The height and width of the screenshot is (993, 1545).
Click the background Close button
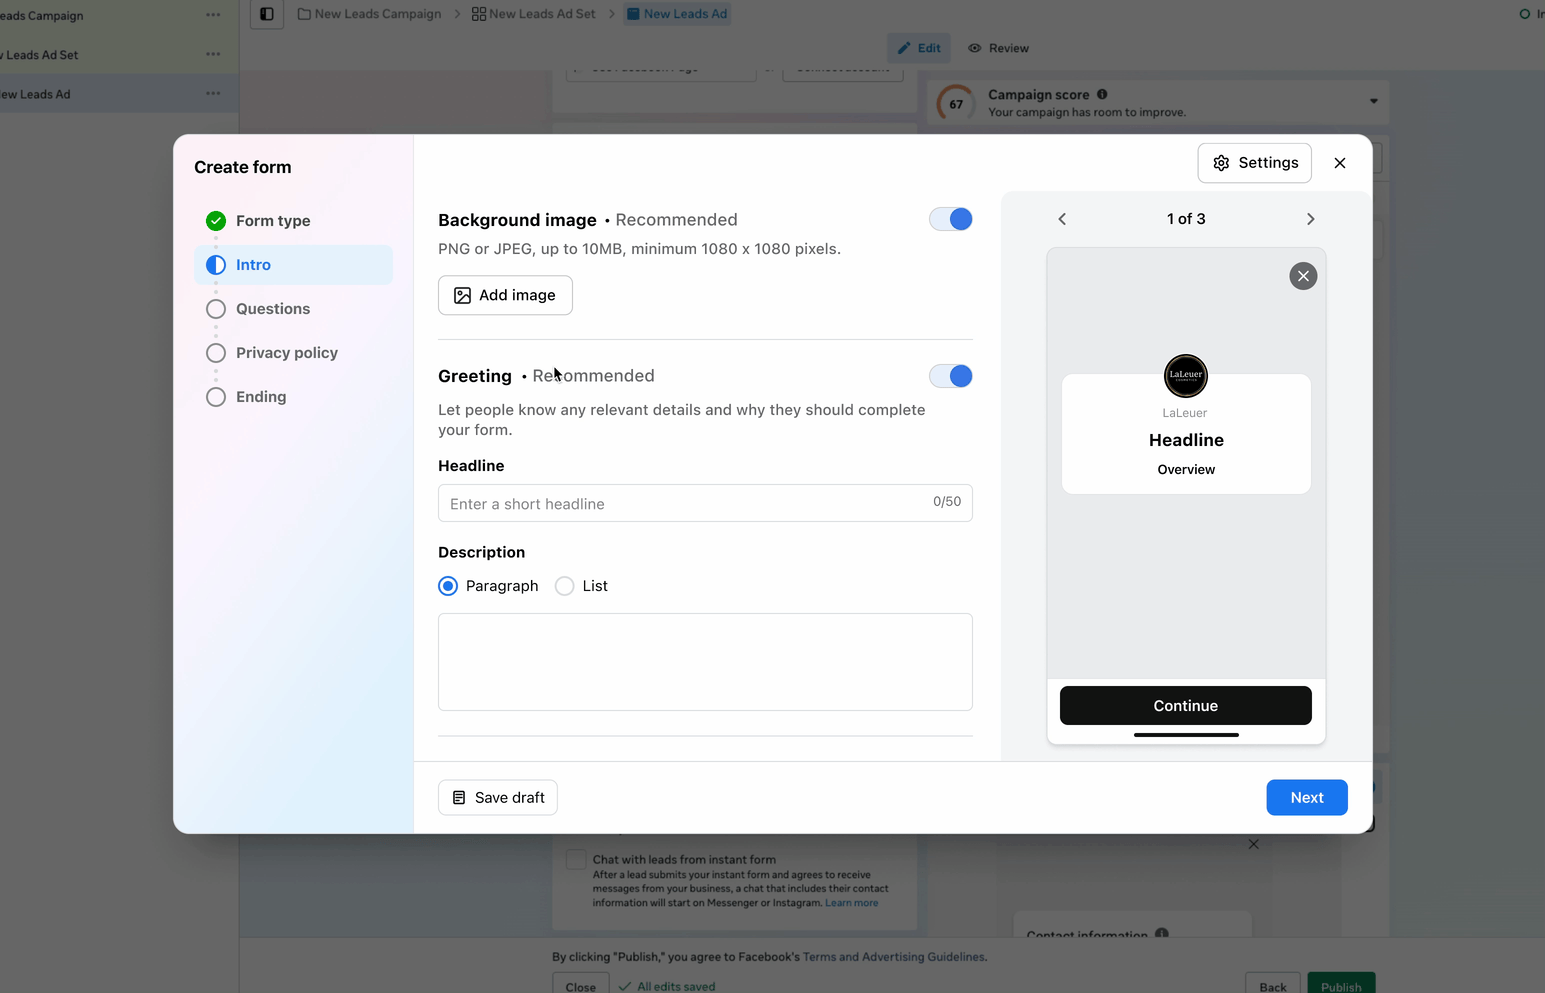pos(580,985)
